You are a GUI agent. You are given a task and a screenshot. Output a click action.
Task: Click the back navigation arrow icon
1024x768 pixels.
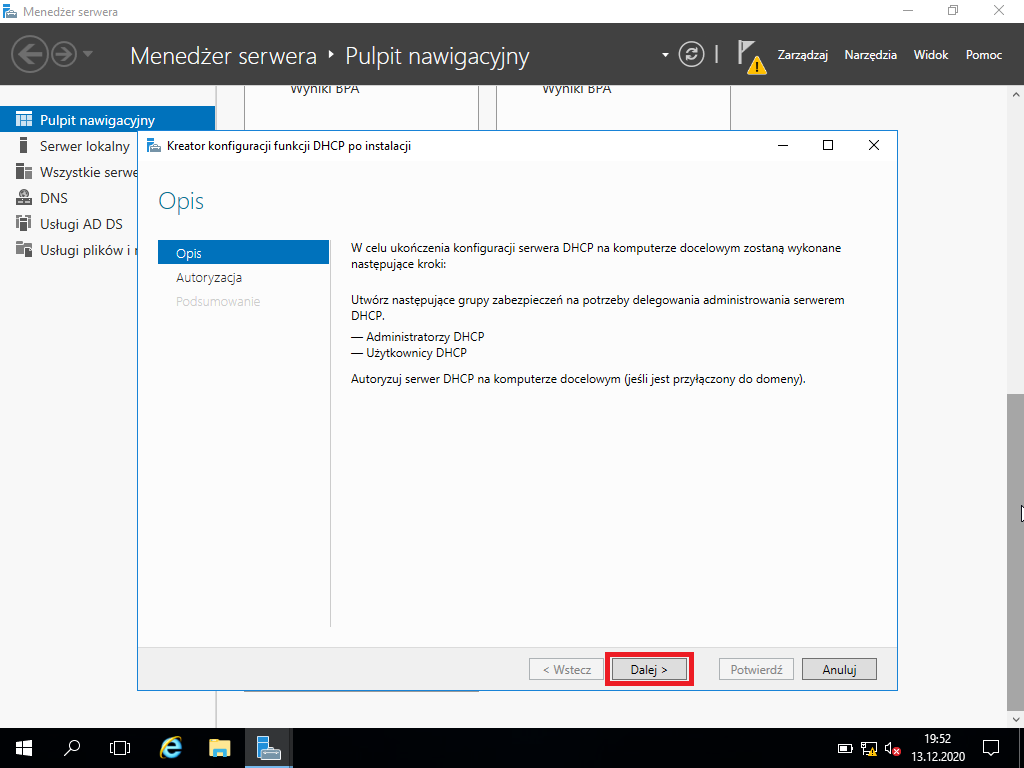tap(29, 54)
